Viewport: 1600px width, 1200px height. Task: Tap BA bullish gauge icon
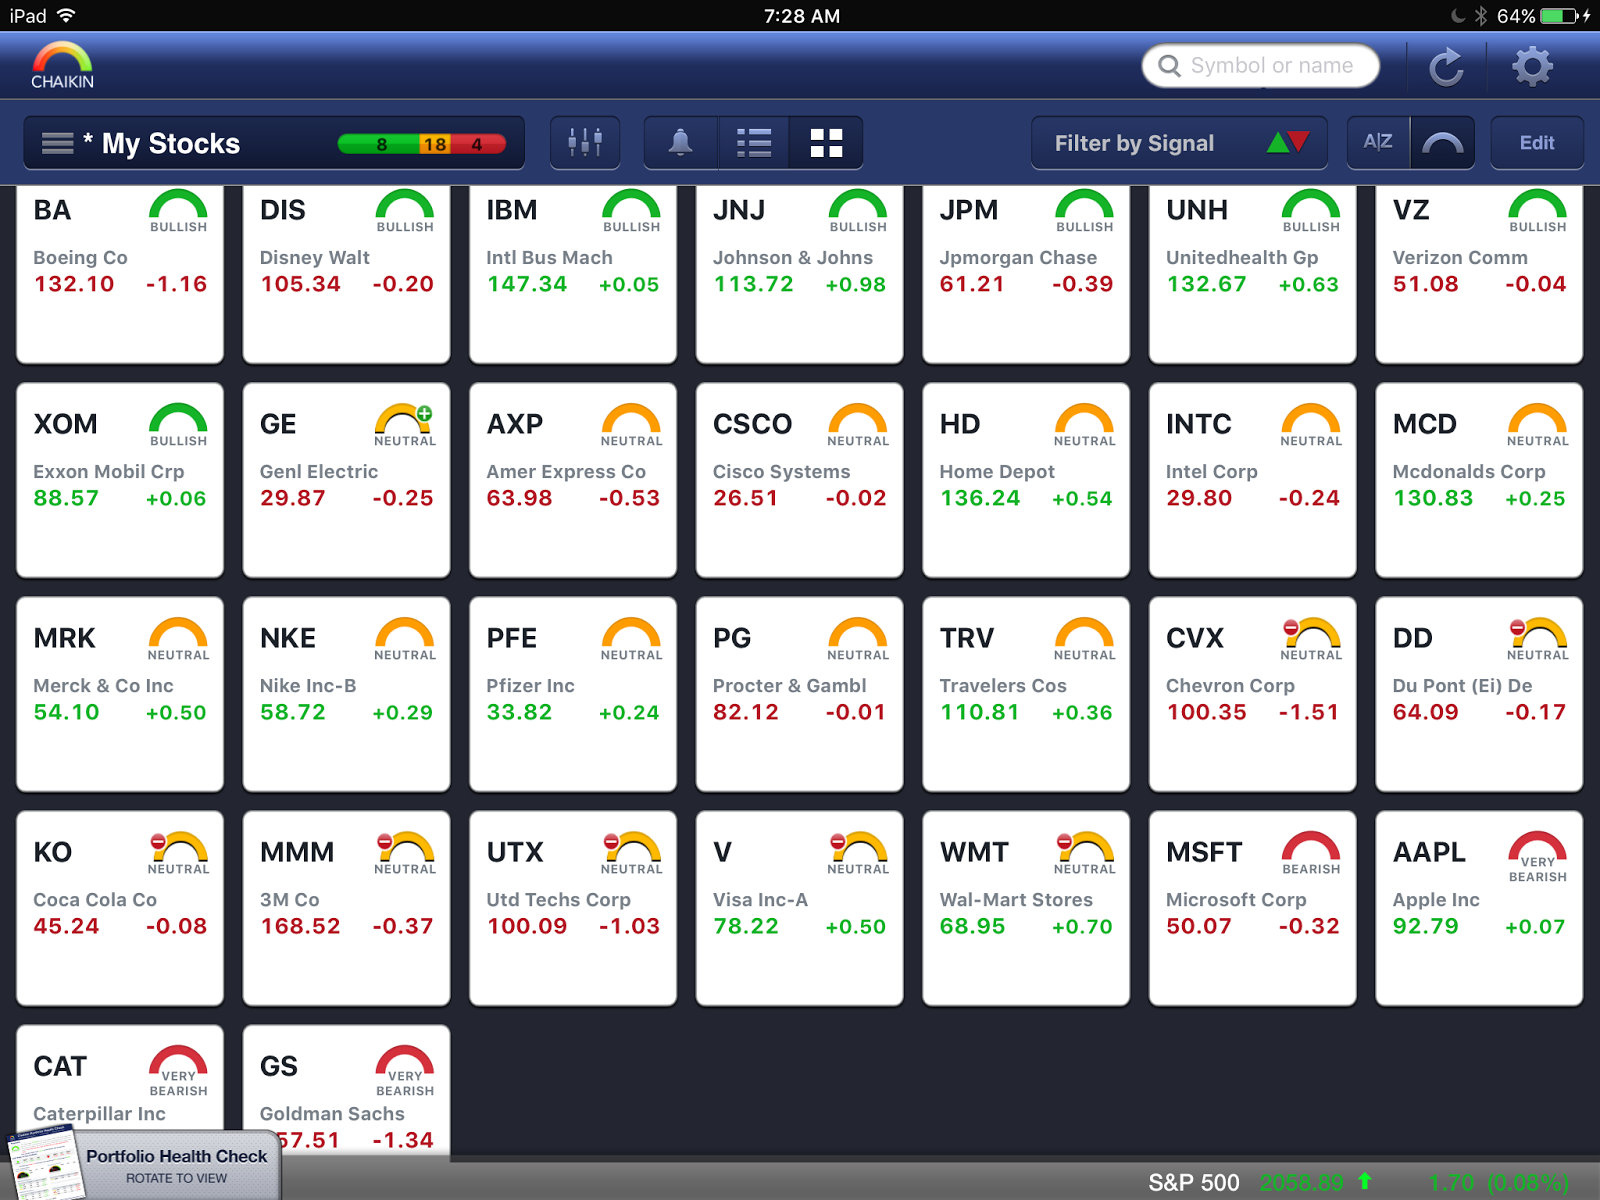click(x=178, y=211)
